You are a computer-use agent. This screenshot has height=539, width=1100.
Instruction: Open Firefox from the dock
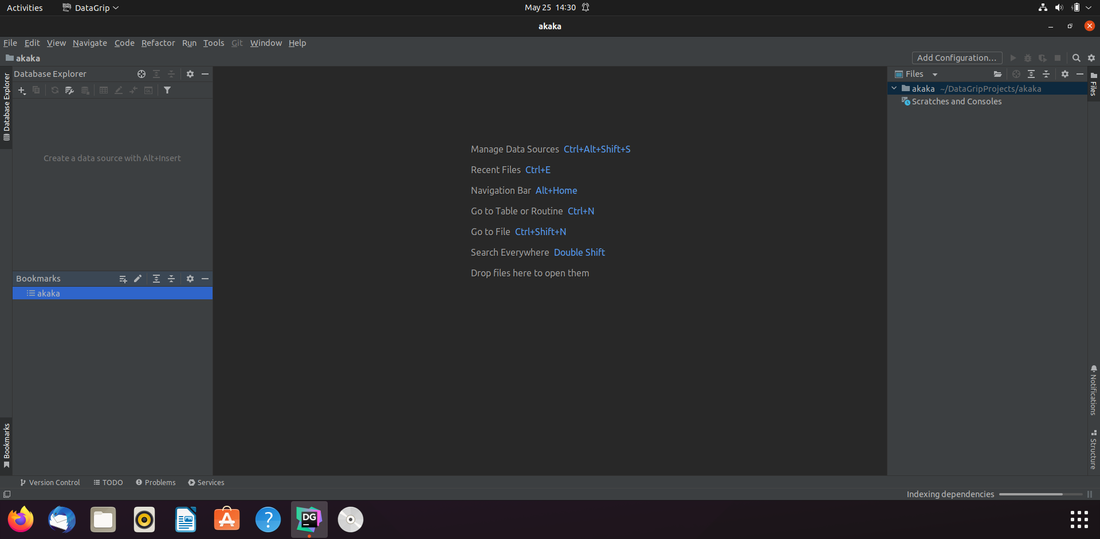[20, 519]
